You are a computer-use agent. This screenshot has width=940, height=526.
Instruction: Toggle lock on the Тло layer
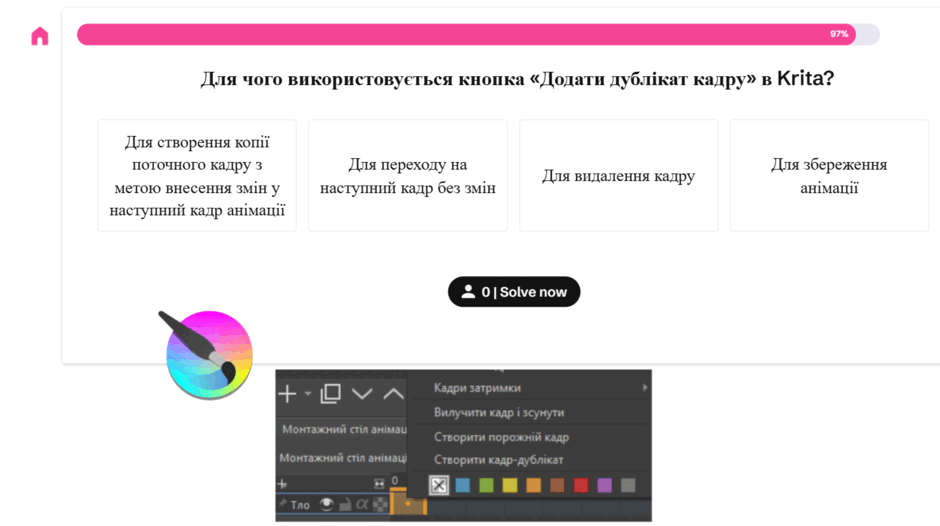coord(345,504)
